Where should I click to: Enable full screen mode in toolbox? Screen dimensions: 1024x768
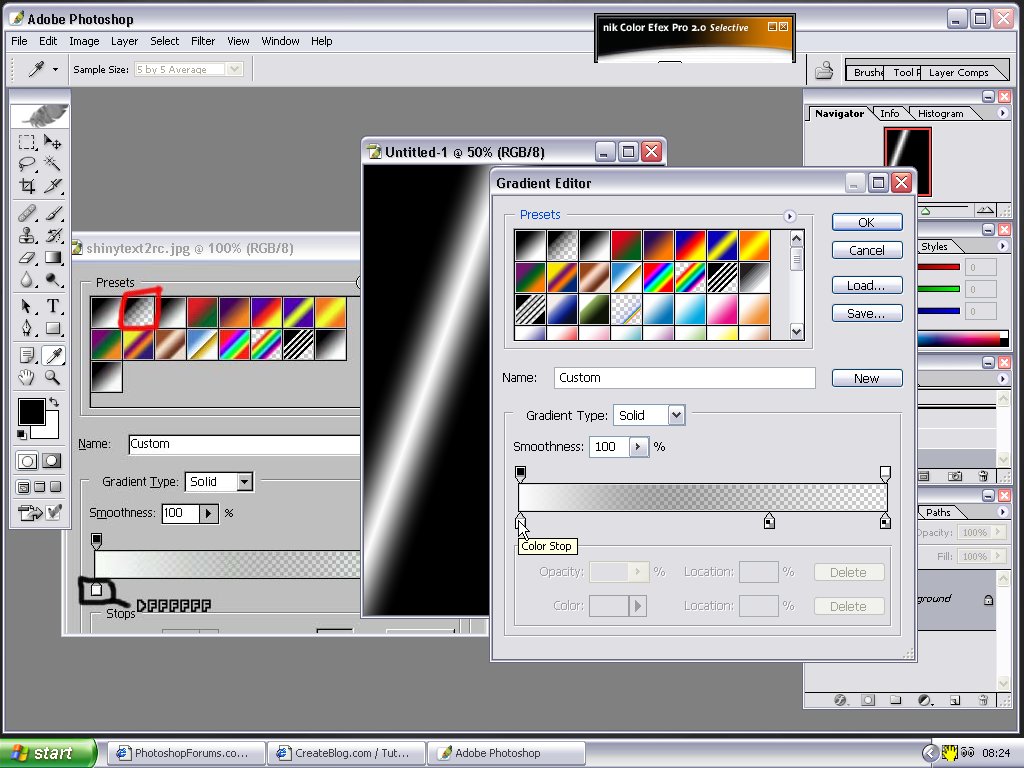click(x=57, y=487)
